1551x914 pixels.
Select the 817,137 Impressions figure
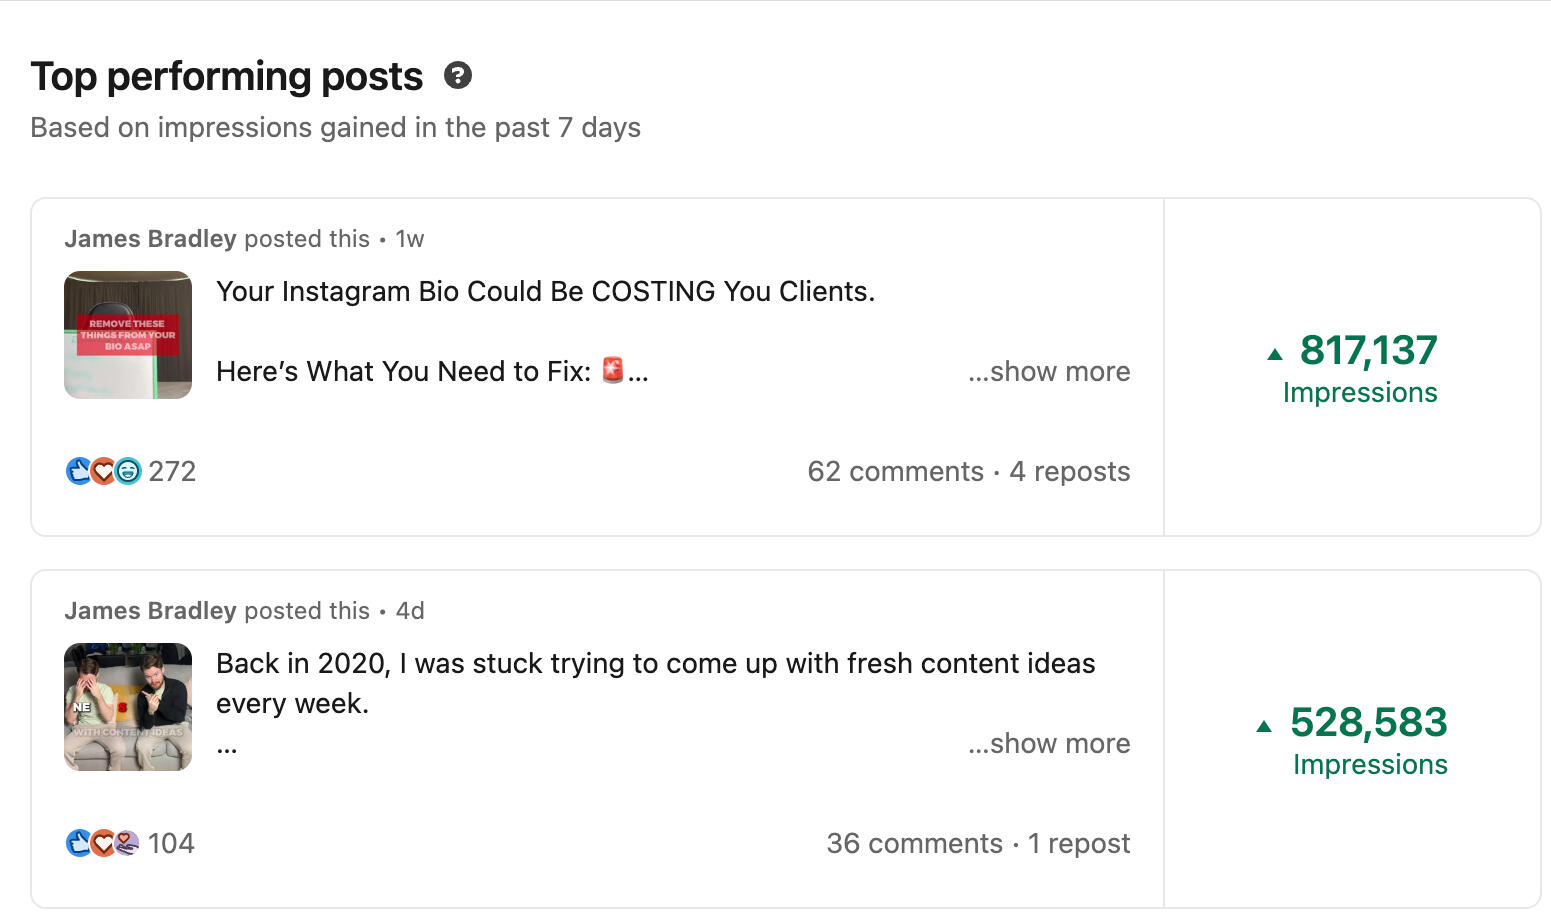pos(1367,351)
